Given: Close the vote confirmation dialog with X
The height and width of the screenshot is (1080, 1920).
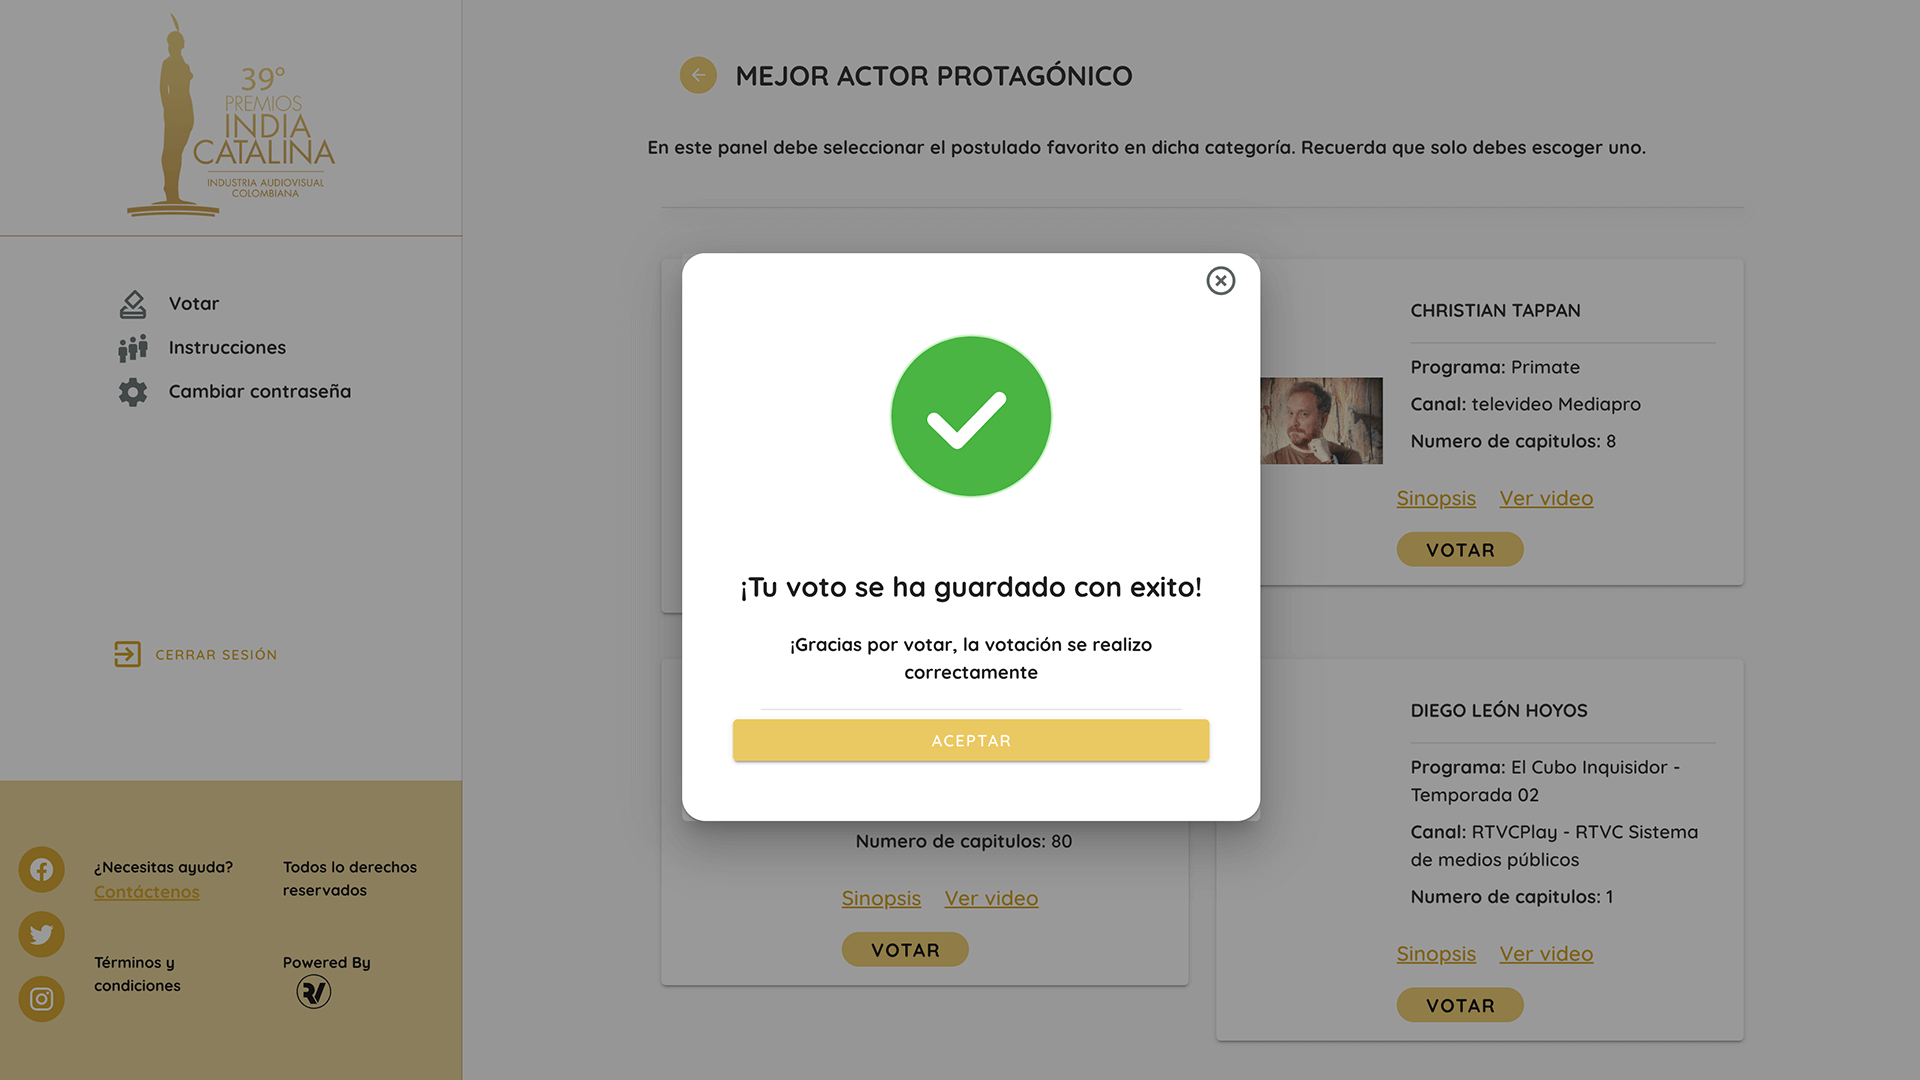Looking at the screenshot, I should (x=1220, y=281).
